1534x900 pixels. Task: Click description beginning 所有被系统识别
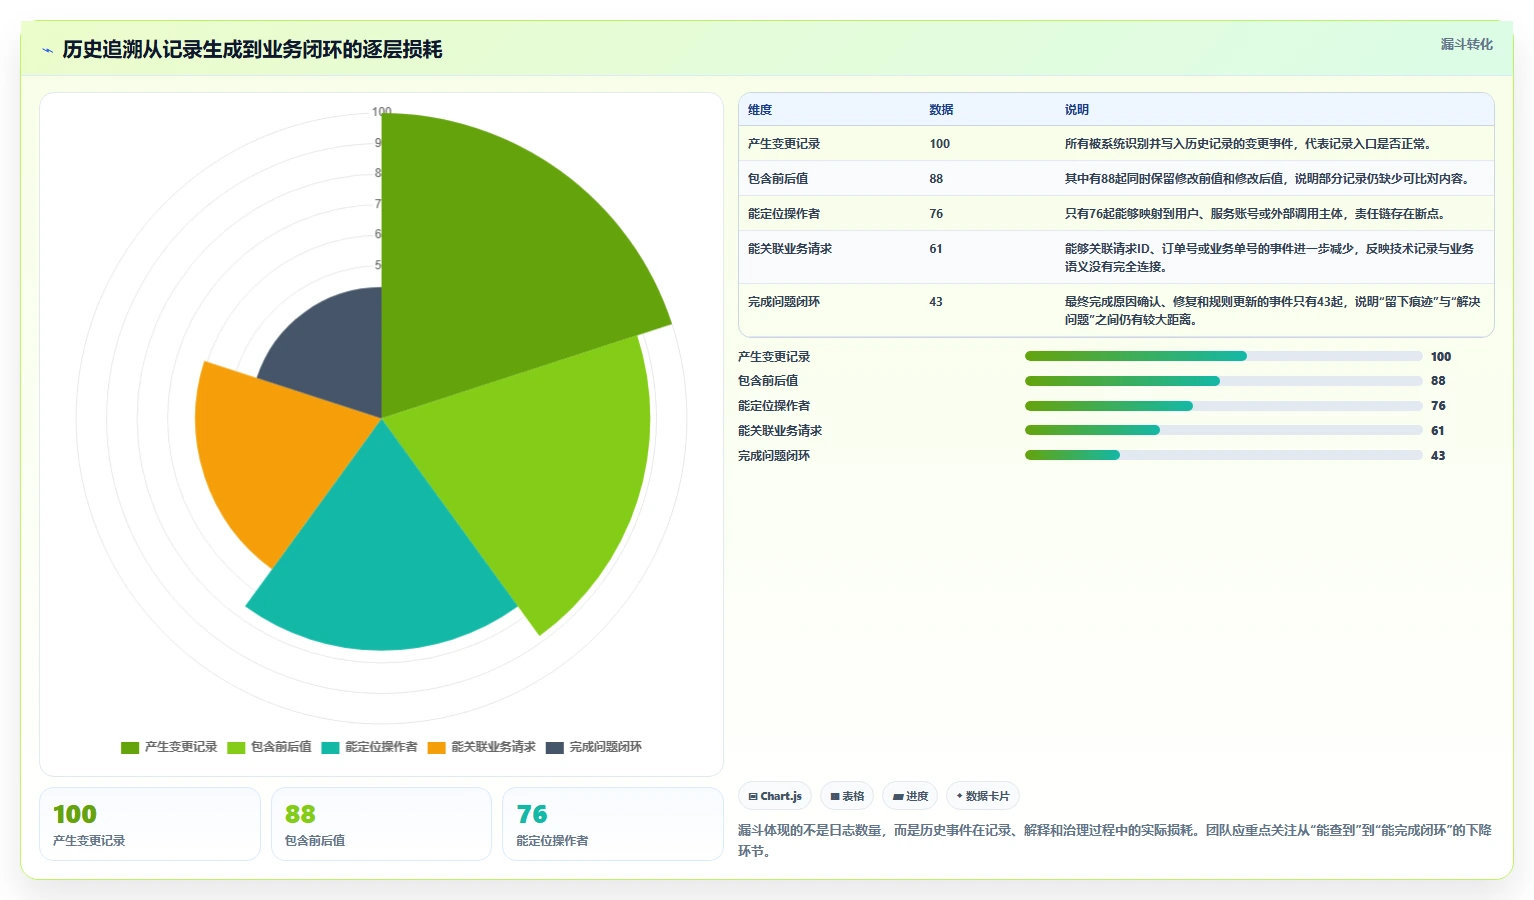1250,144
